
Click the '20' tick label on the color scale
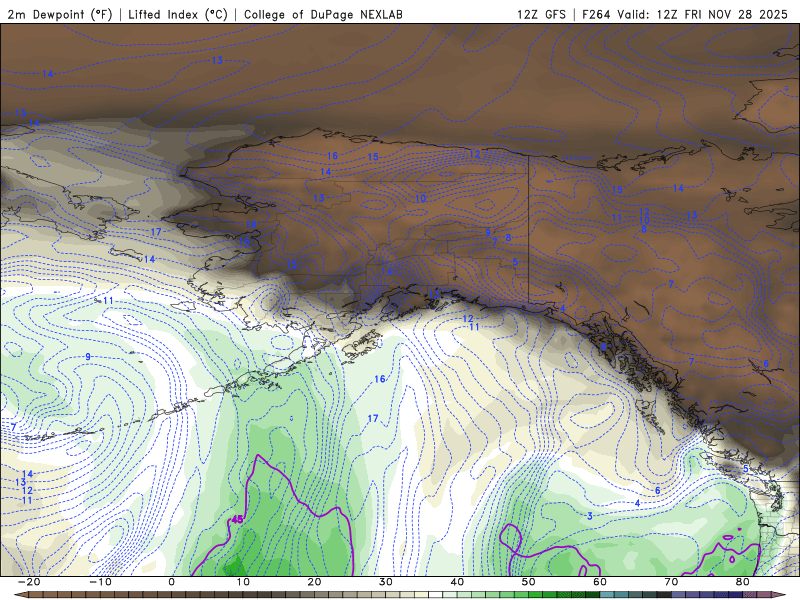coord(314,582)
